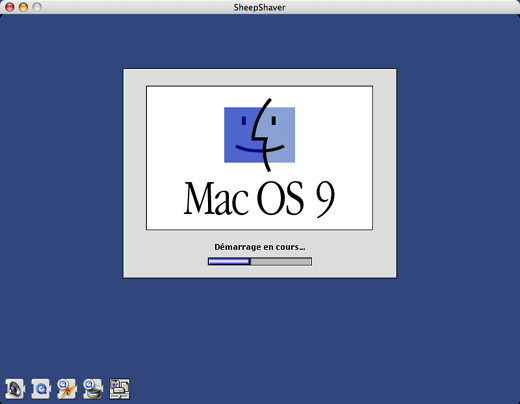Screen dimensions: 520x404
Task: Click the plain QuickTime extension icon
Action: coord(41,389)
